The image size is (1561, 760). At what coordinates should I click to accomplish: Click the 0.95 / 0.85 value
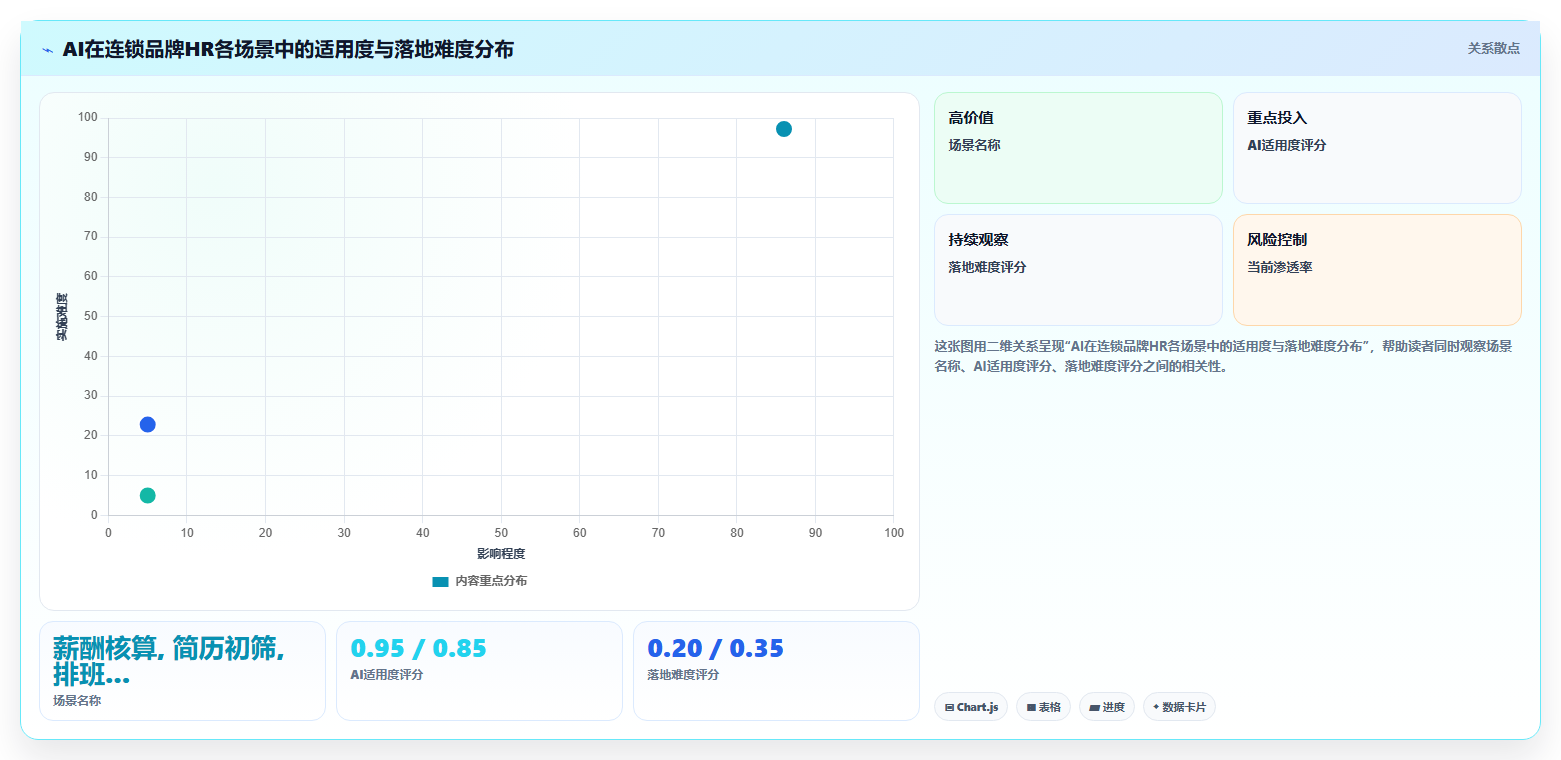(x=418, y=648)
